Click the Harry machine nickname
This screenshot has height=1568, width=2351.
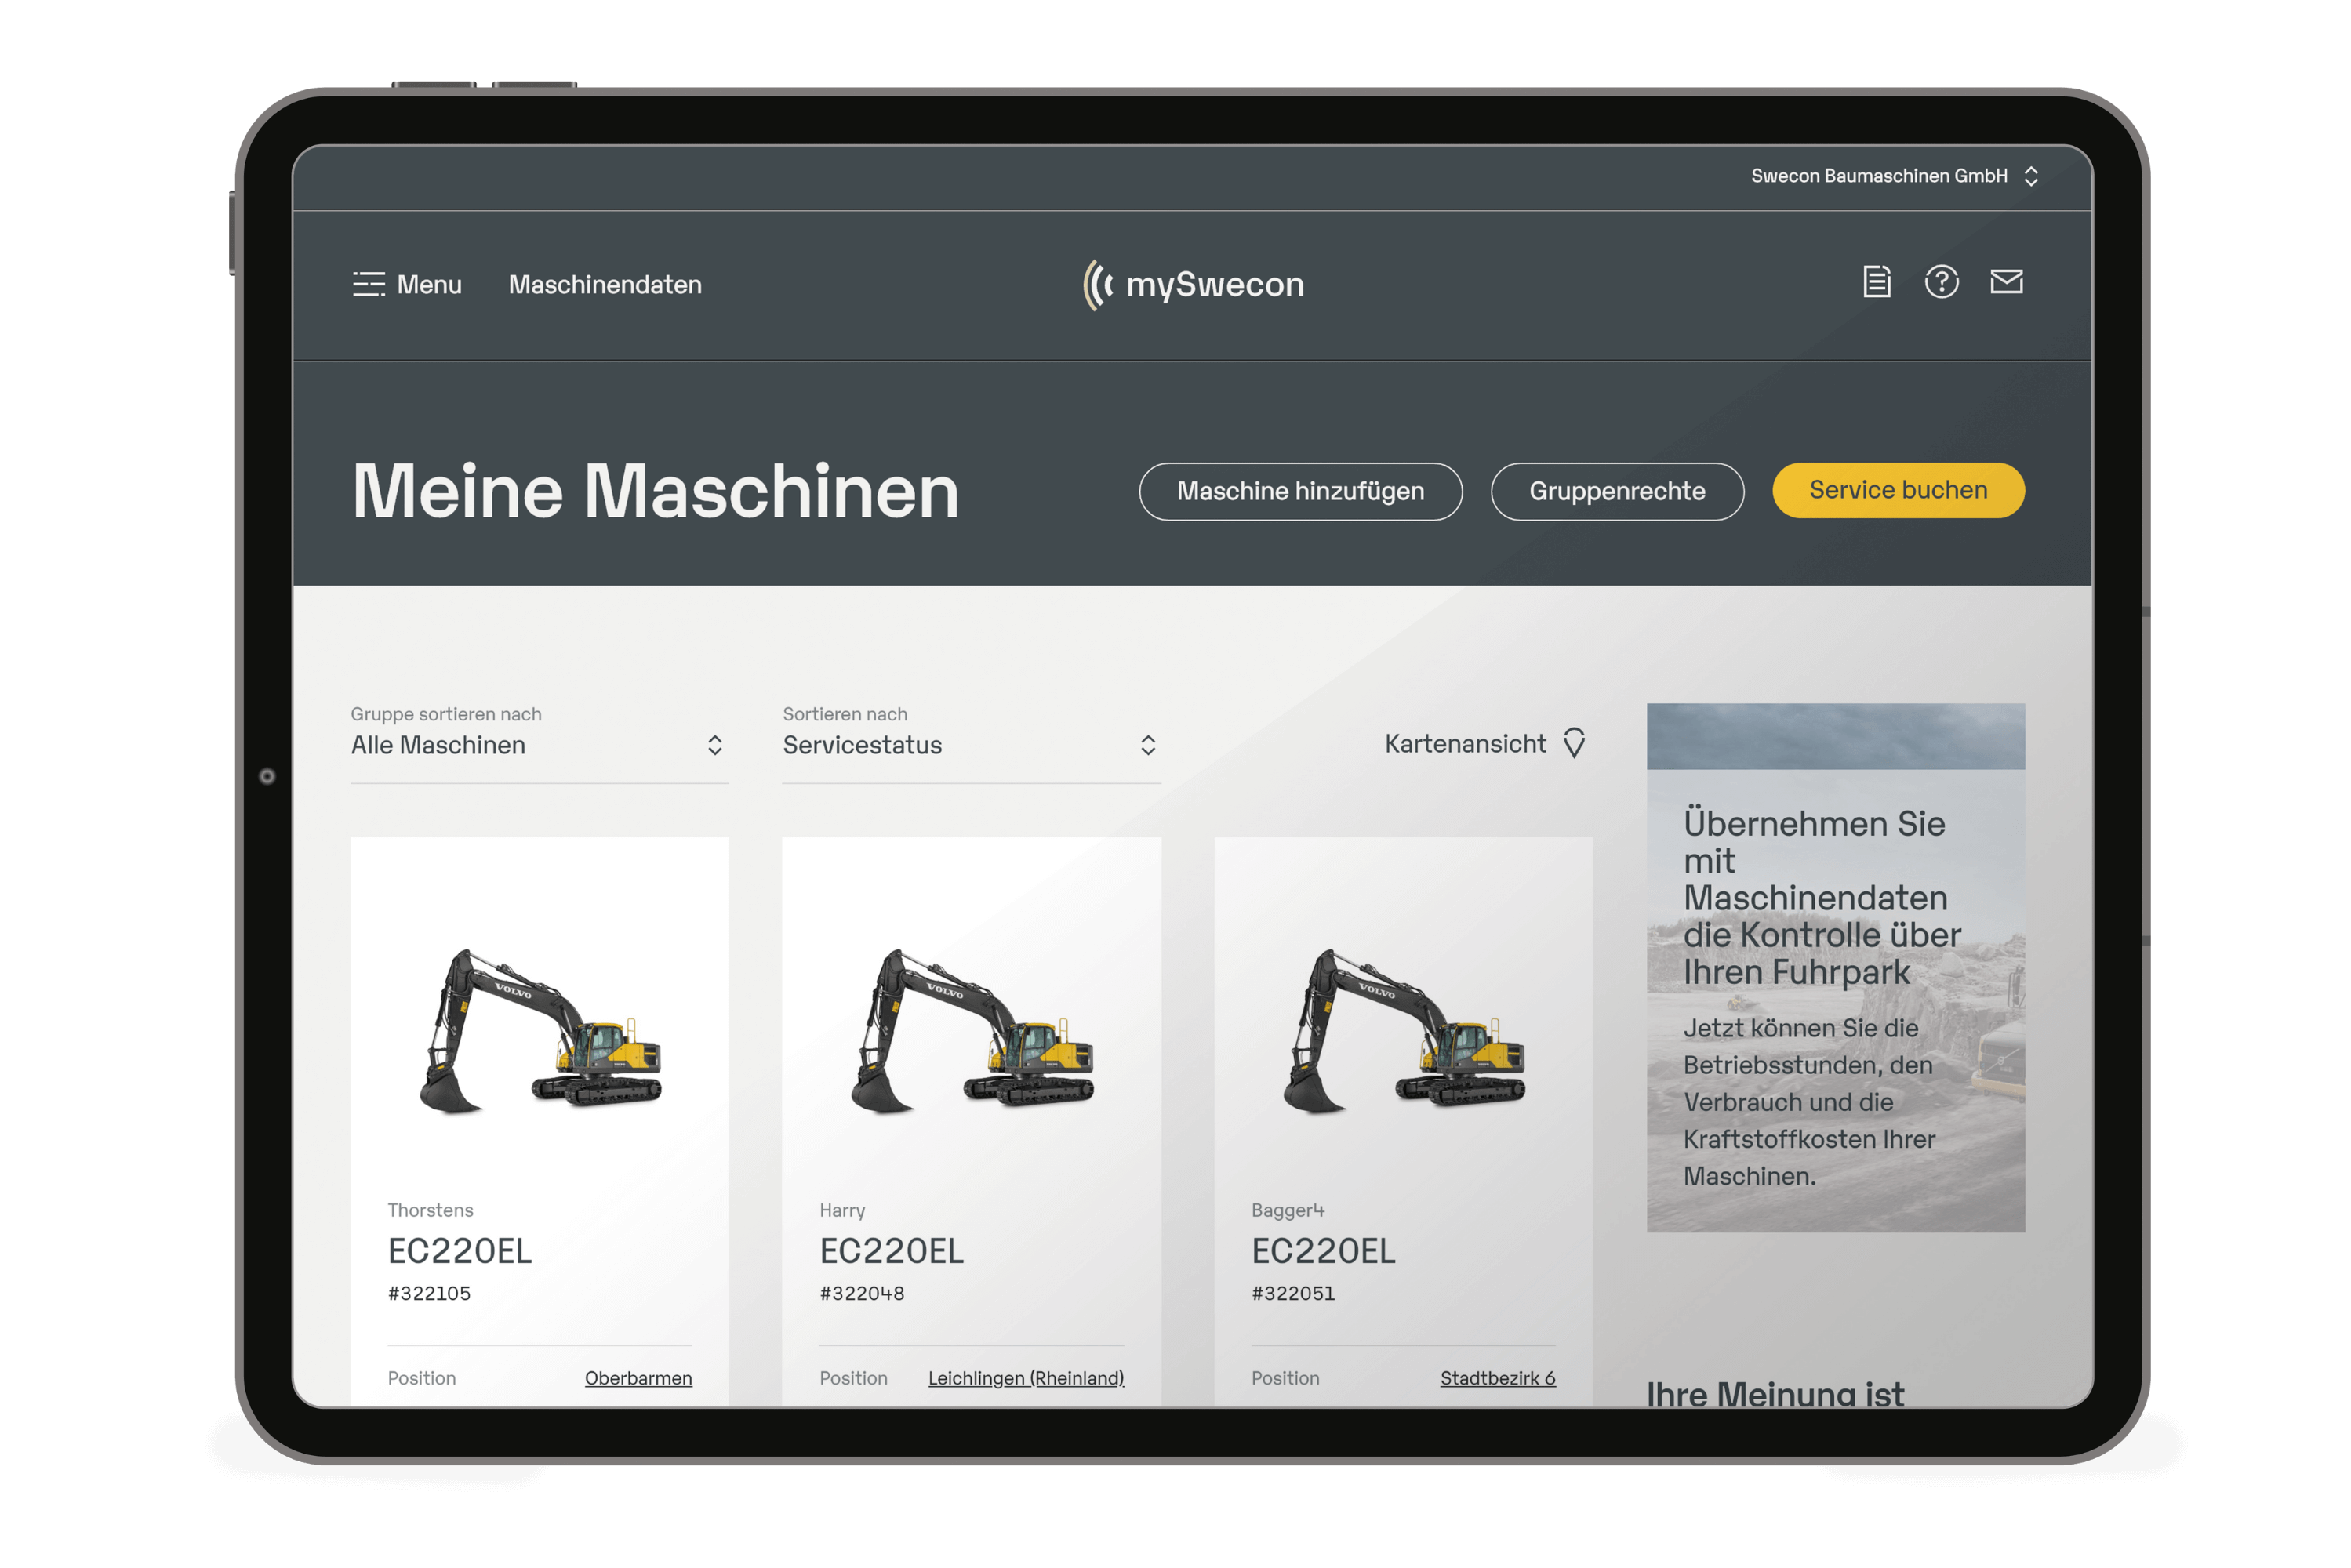[x=842, y=1210]
